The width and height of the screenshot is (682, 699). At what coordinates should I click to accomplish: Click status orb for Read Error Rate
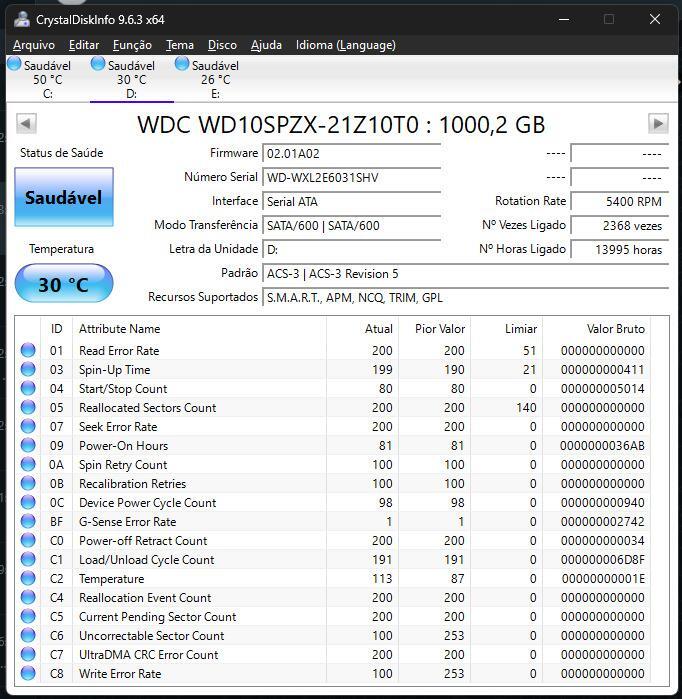(x=28, y=350)
